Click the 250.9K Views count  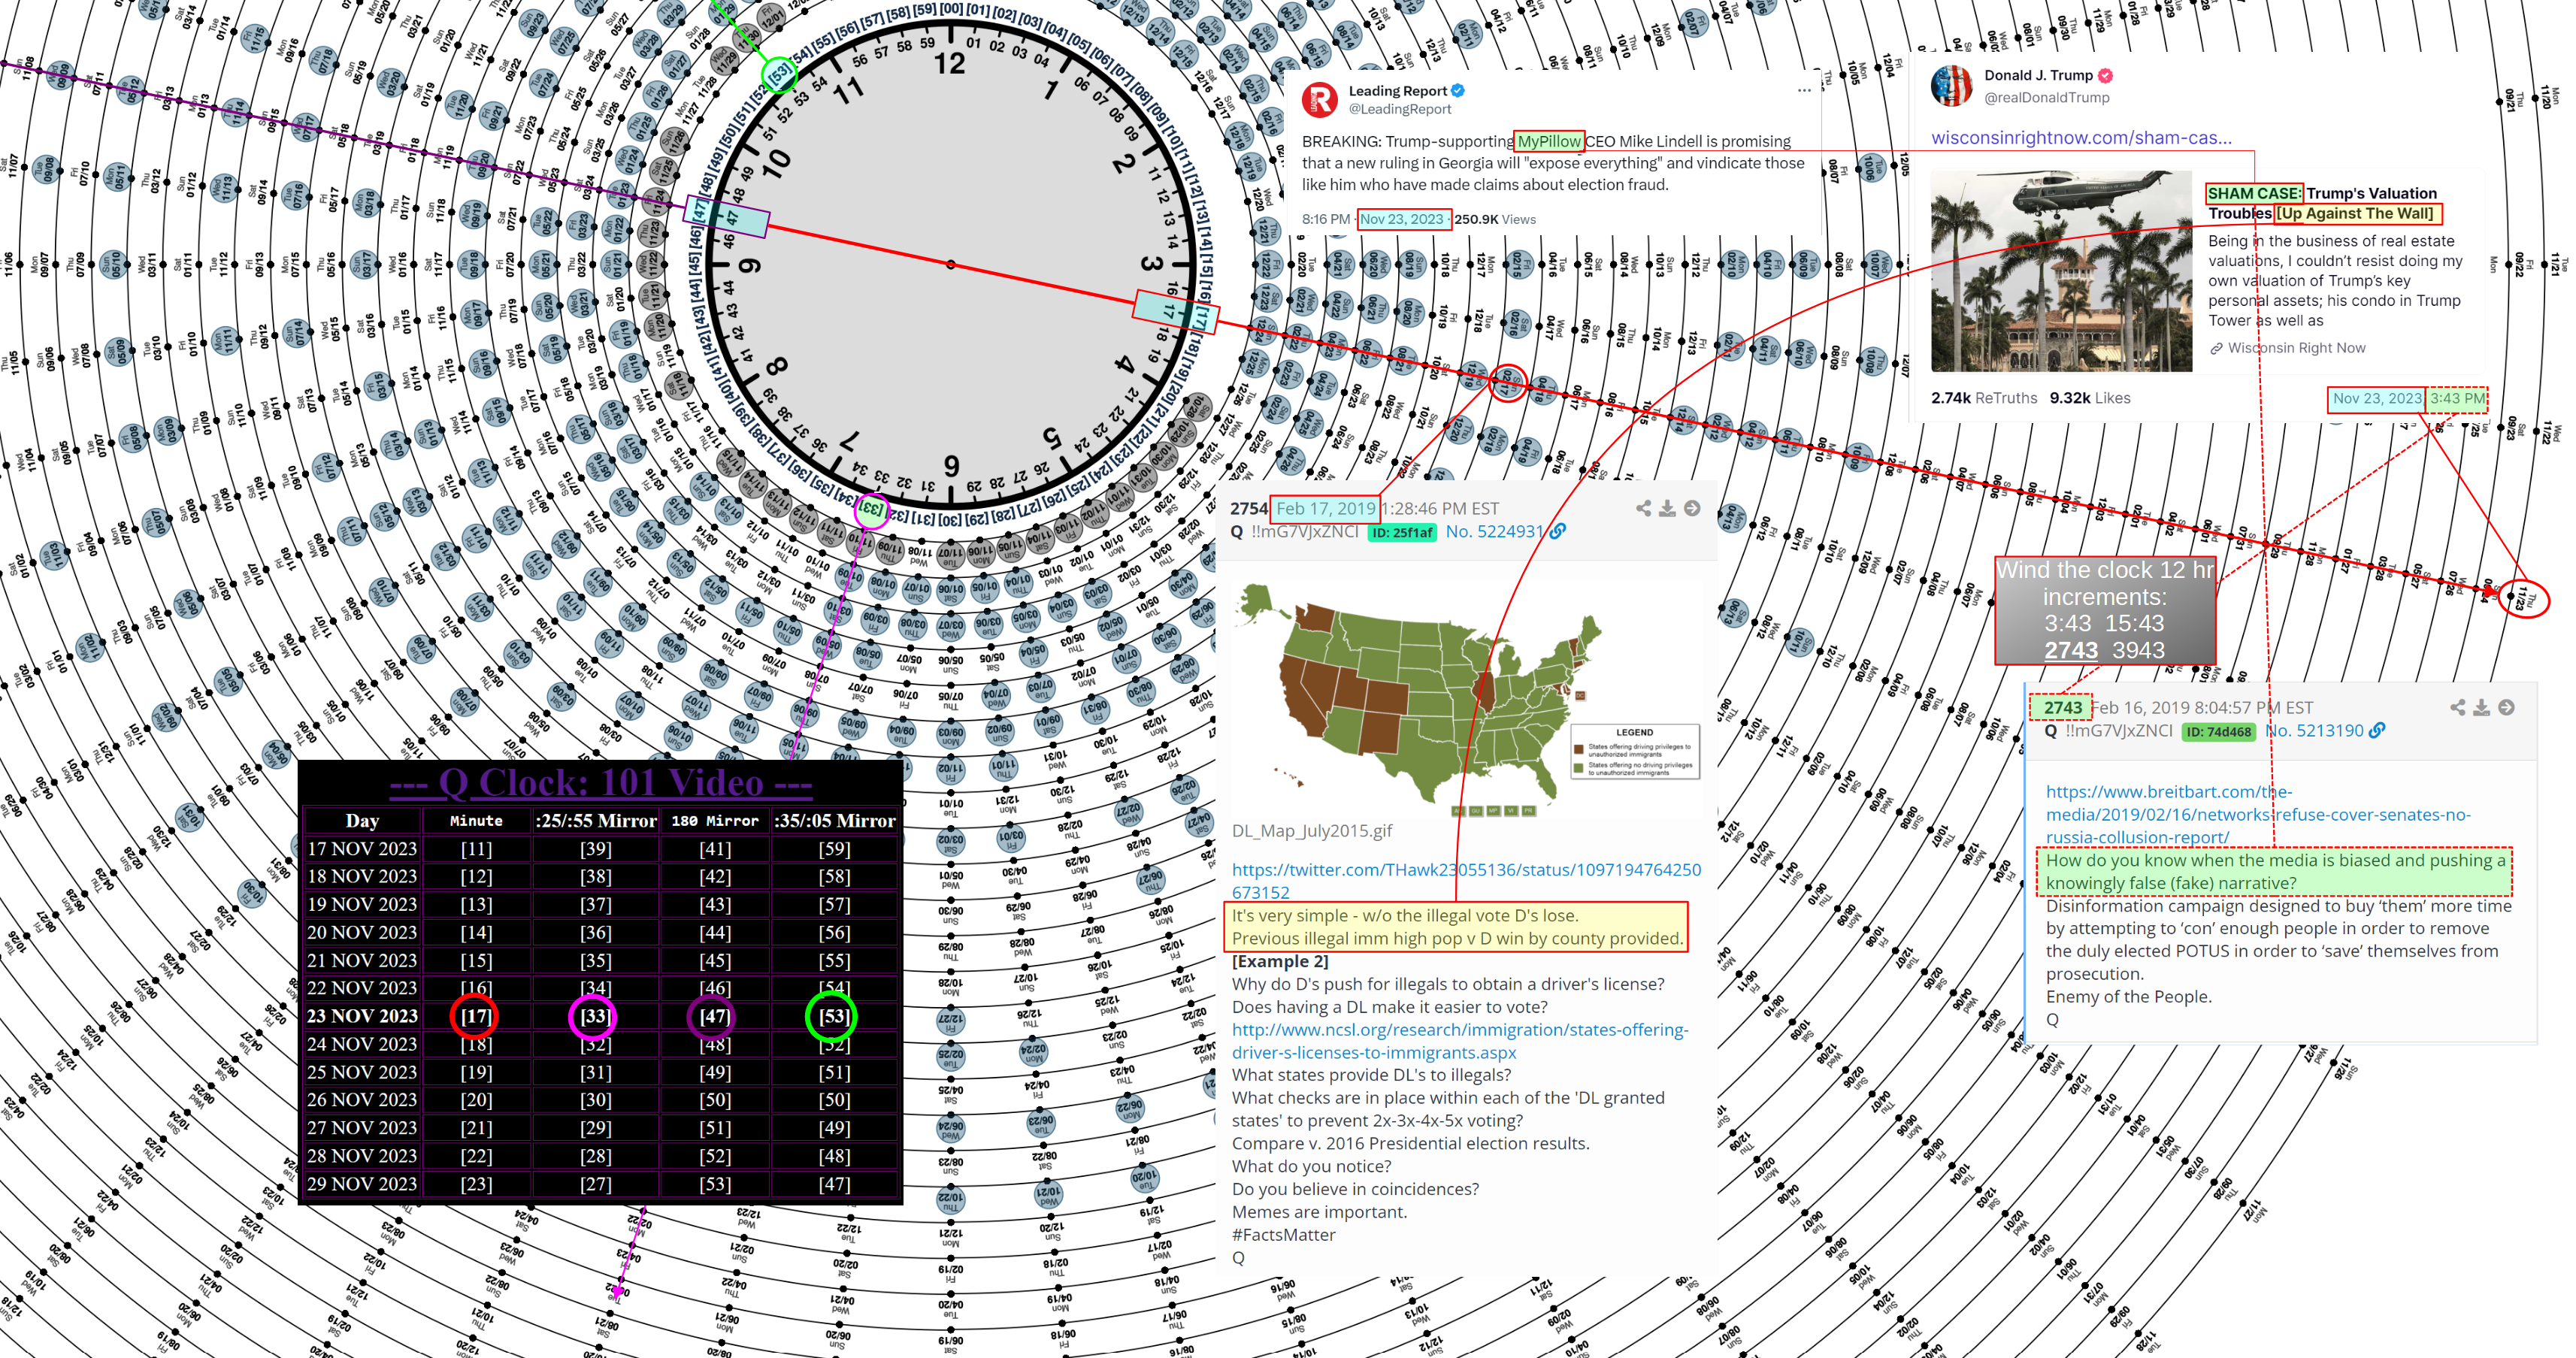pyautogui.click(x=1494, y=219)
